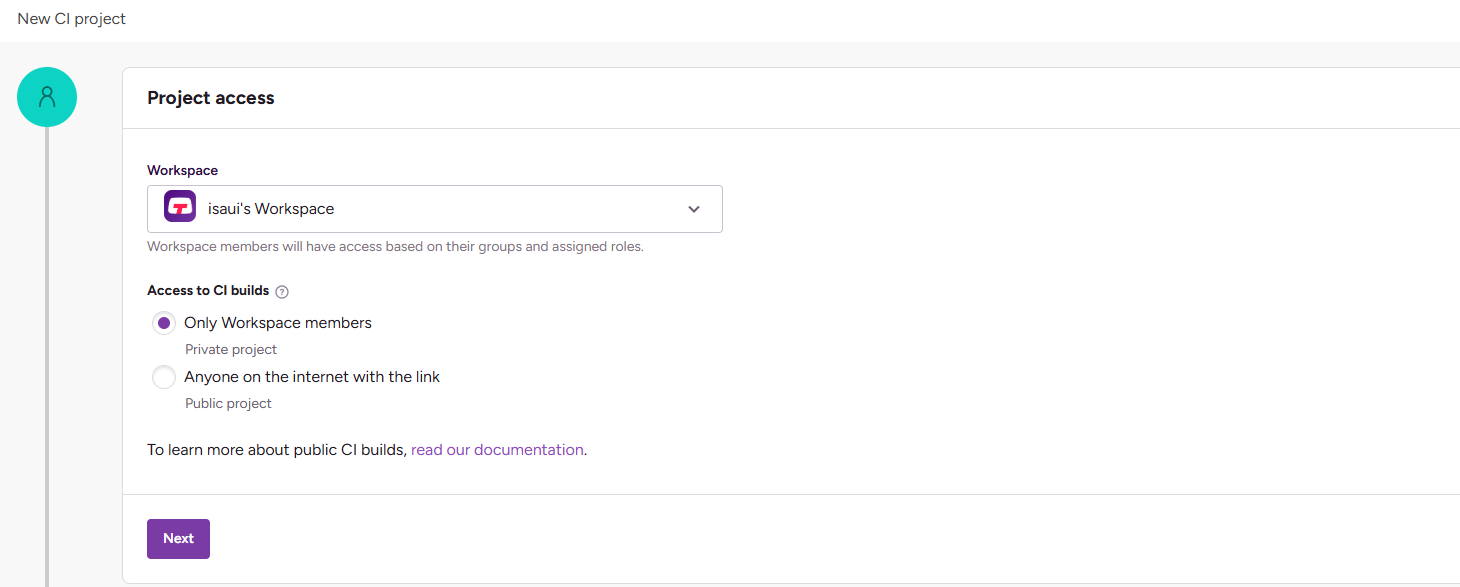Click the help icon beside Access to CI builds

point(282,292)
